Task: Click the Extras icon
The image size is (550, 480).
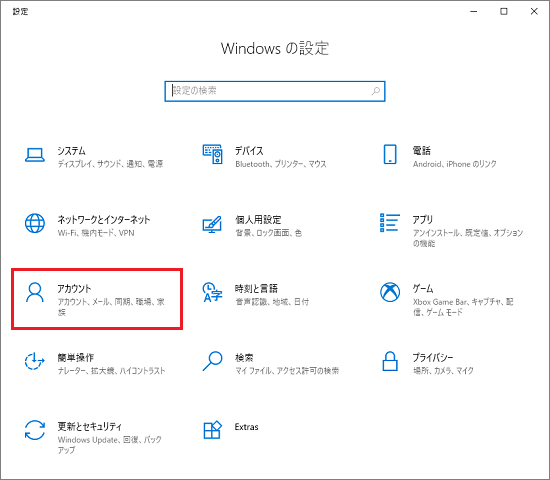Action: (212, 430)
